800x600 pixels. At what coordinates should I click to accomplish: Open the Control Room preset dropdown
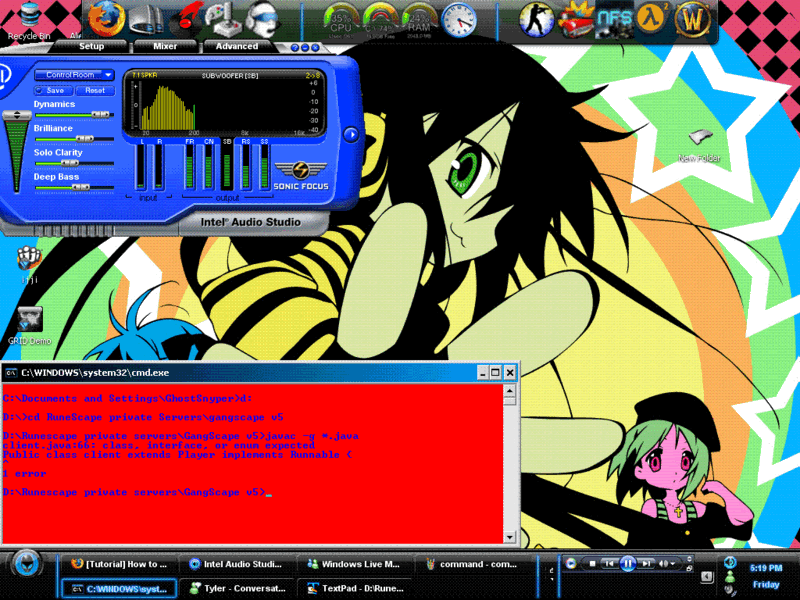coord(73,74)
